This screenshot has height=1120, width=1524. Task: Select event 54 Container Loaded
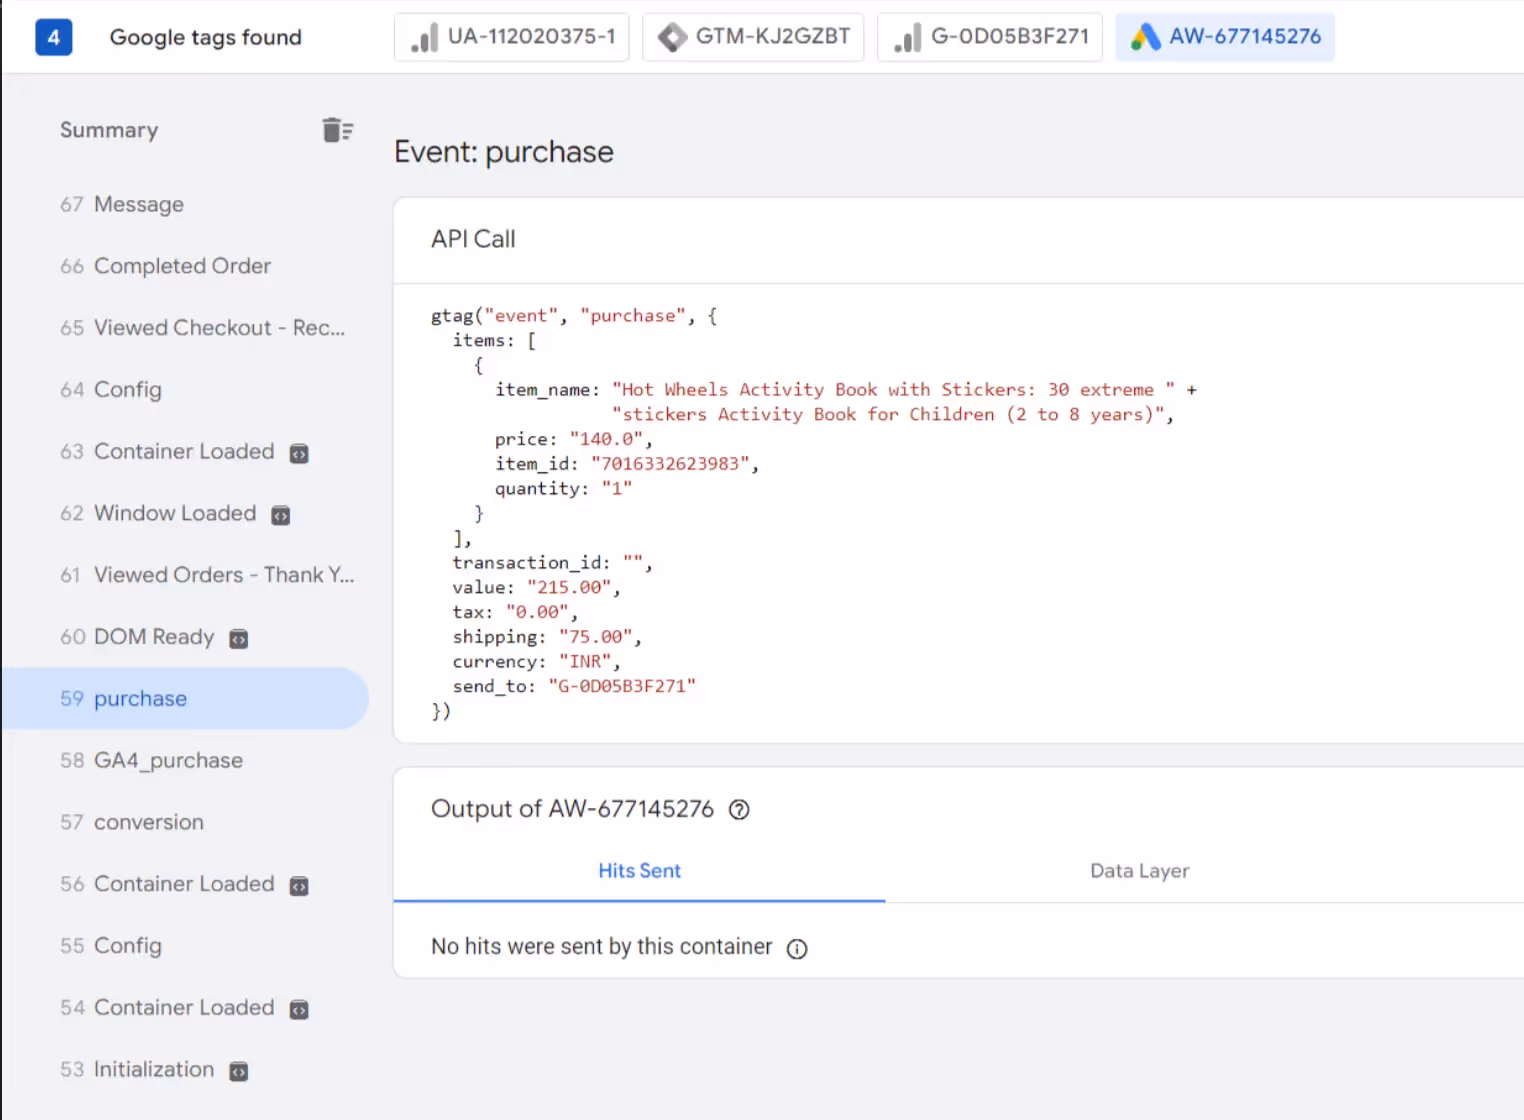pos(185,1008)
